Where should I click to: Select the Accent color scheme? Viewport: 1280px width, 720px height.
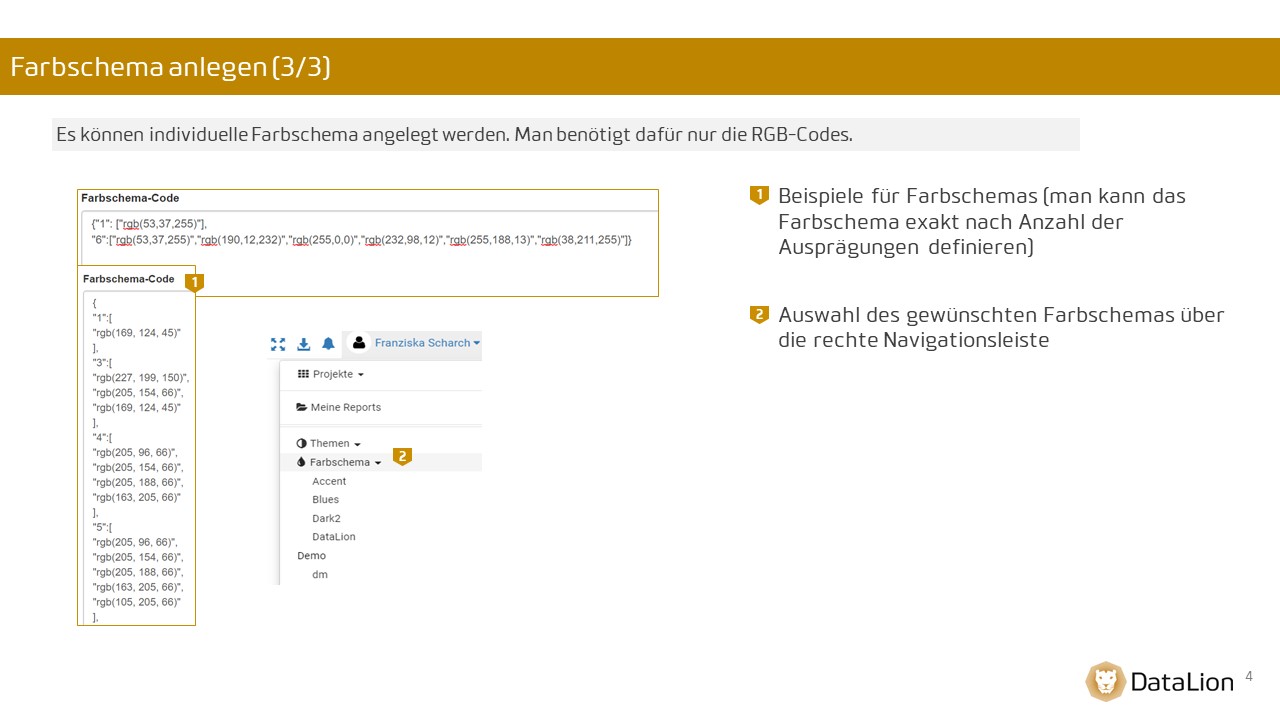329,482
